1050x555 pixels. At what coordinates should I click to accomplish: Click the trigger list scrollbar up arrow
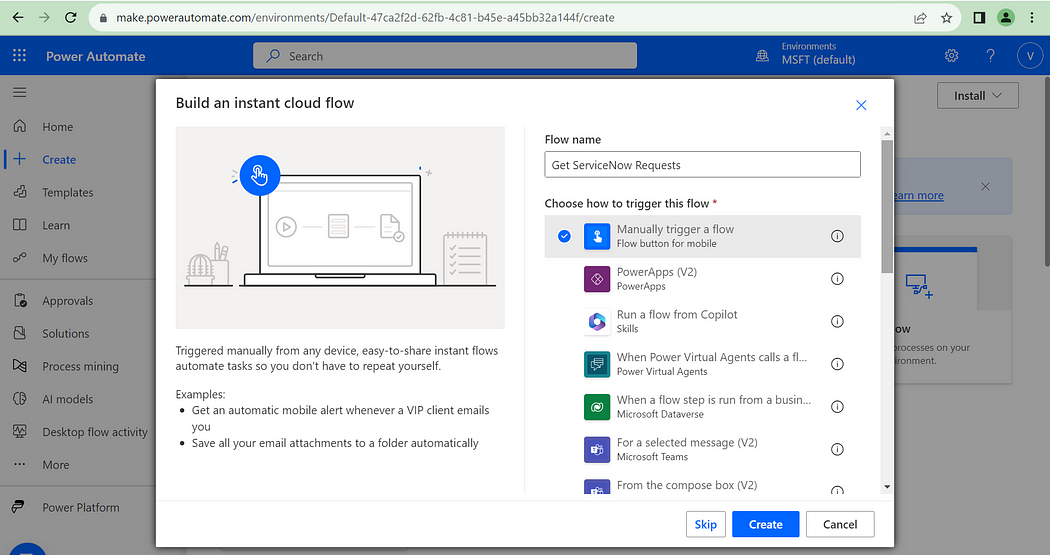coord(887,134)
